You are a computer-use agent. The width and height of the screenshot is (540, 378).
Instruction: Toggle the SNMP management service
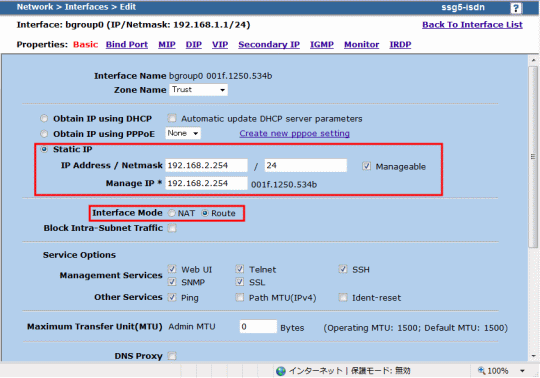[172, 282]
